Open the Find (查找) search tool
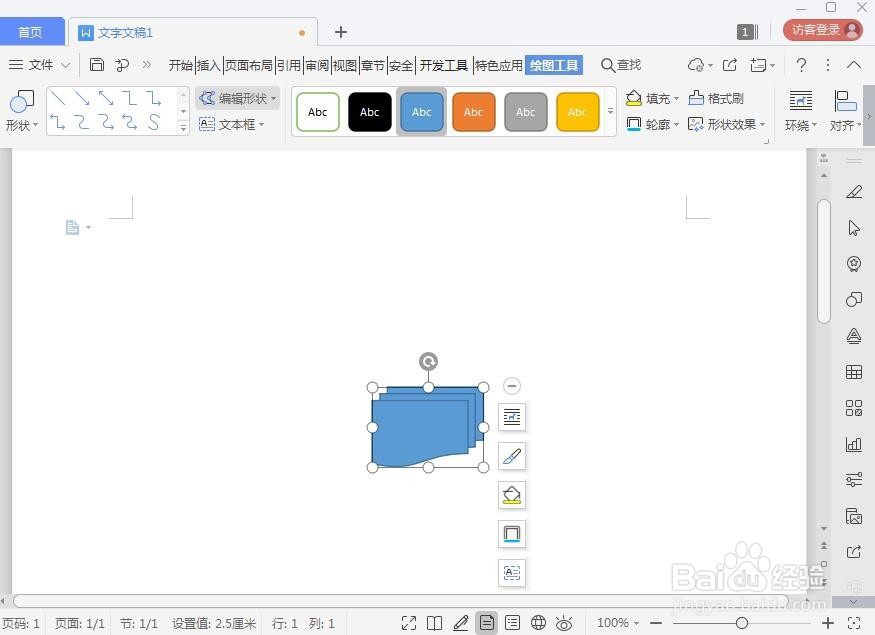875x635 pixels. [621, 64]
